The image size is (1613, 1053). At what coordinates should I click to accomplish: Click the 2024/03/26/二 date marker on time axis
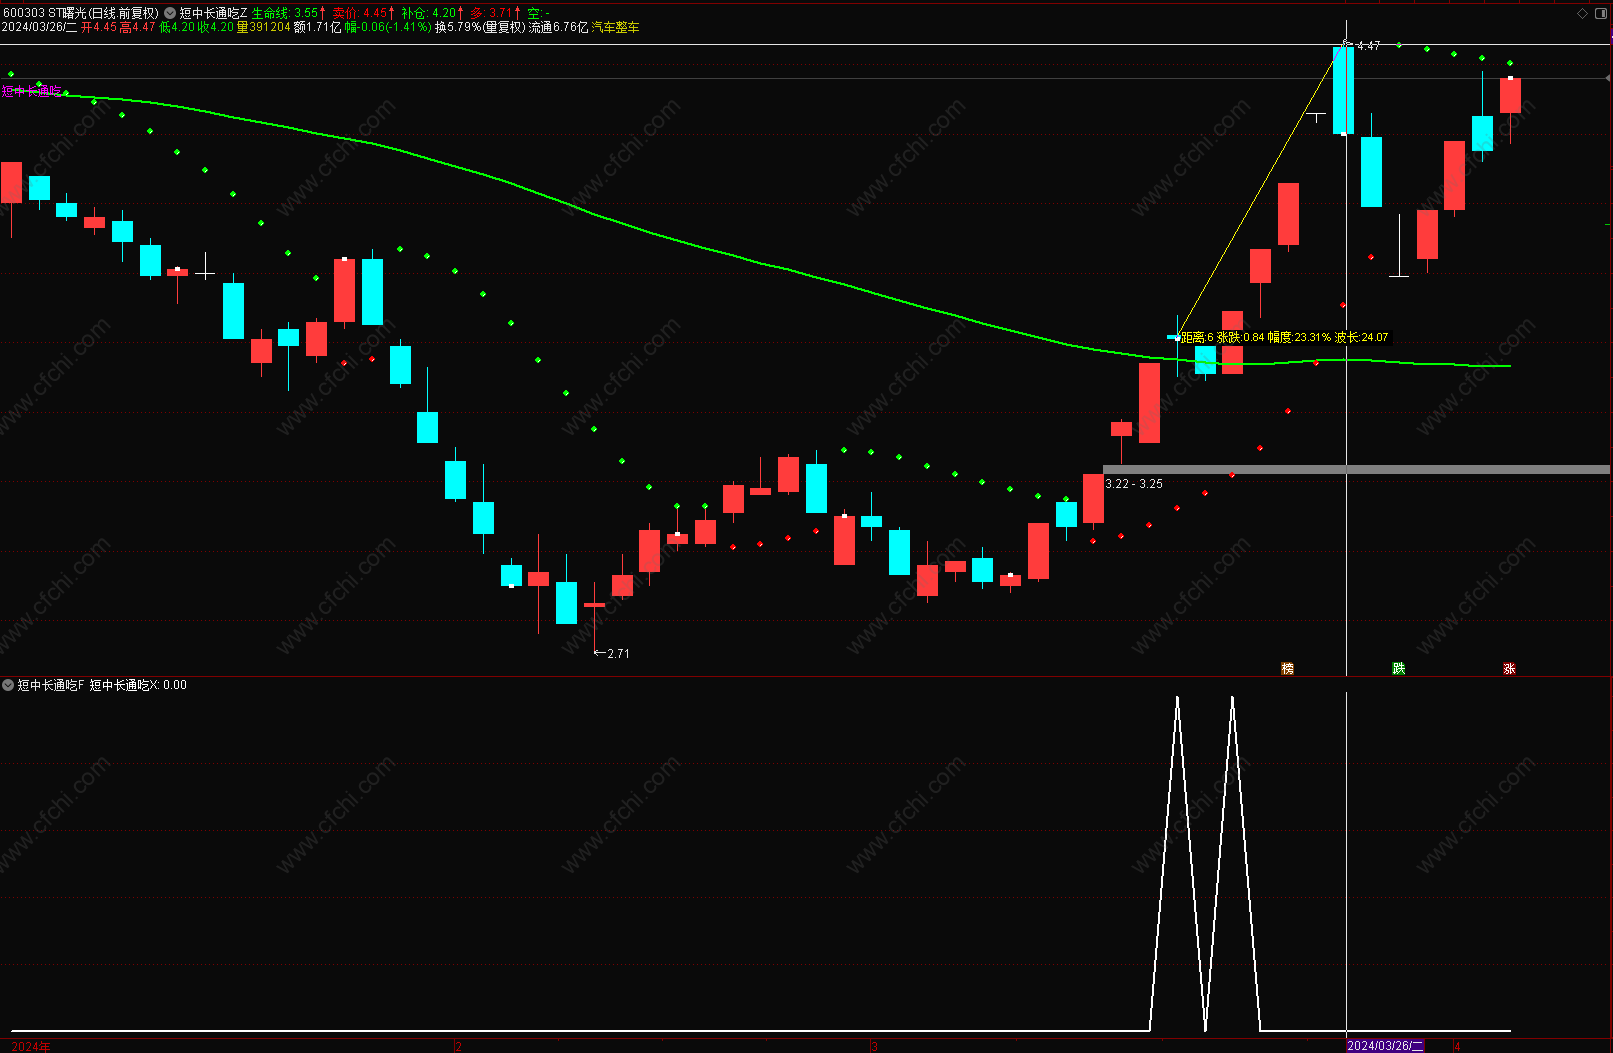tap(1385, 1046)
